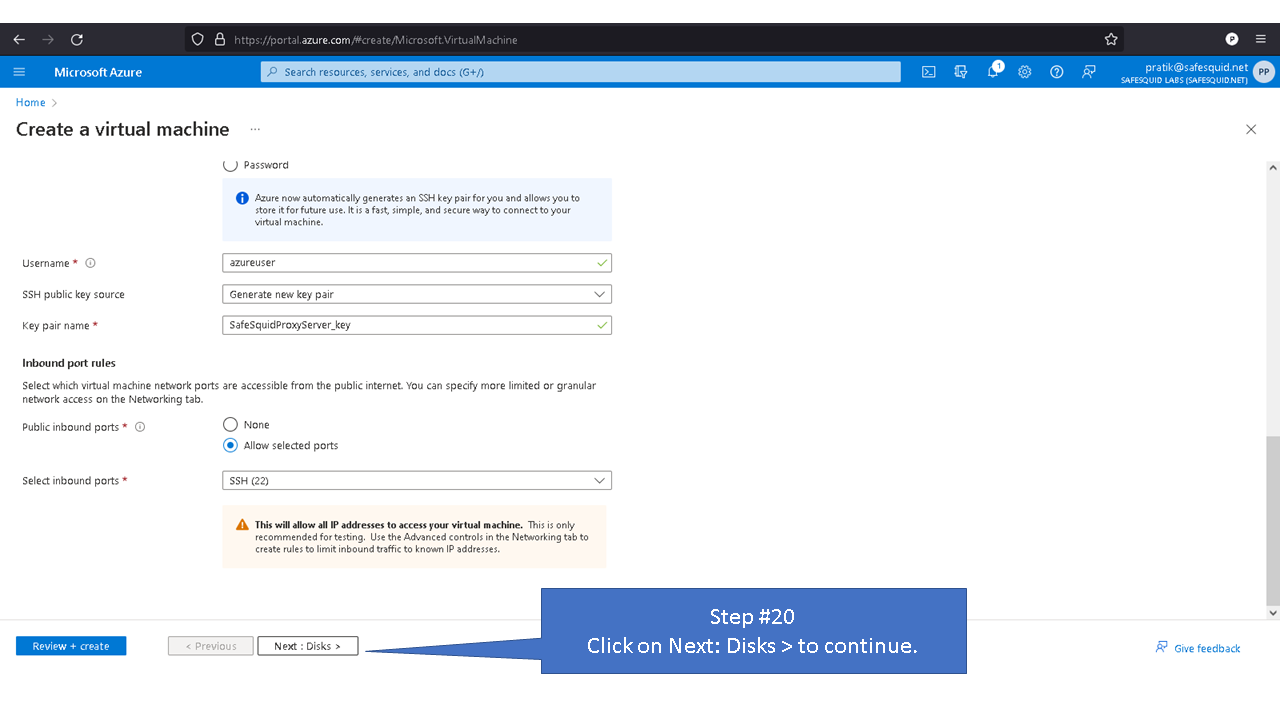Open the Azure portal hamburger menu
This screenshot has width=1280, height=720.
[19, 72]
